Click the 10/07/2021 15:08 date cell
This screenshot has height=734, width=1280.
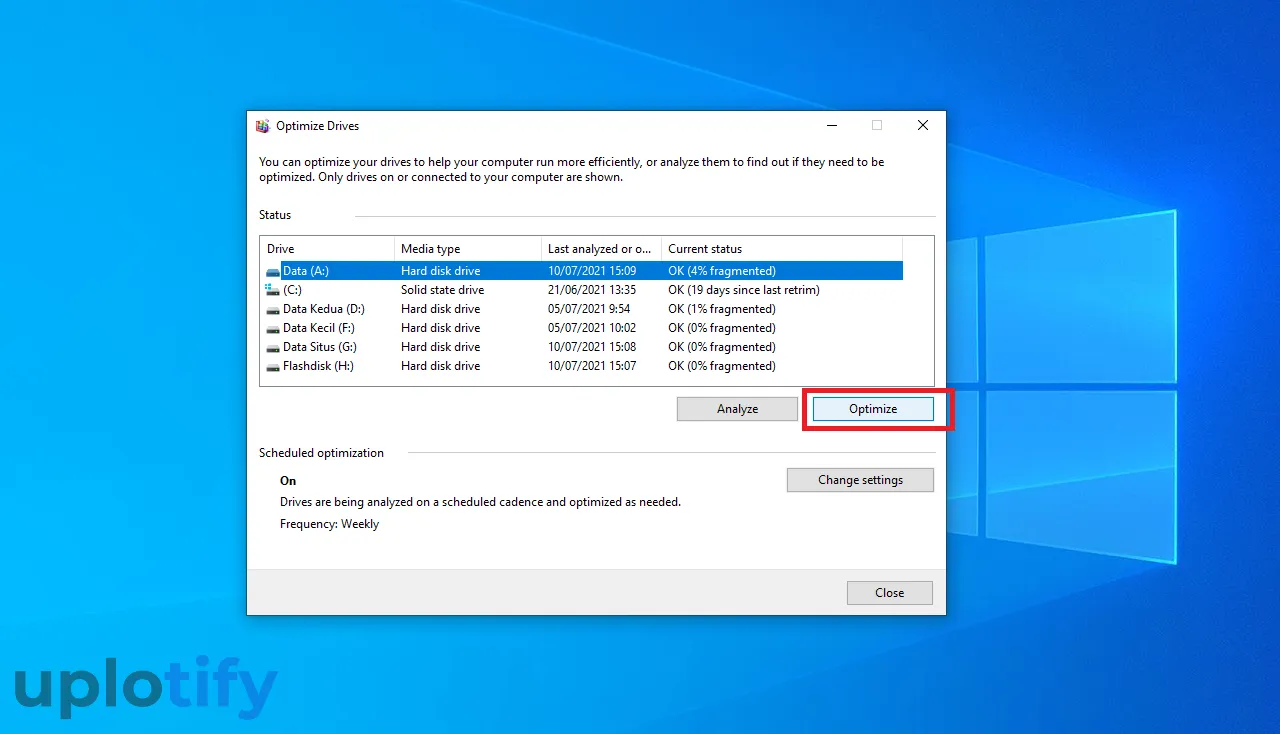pos(592,347)
